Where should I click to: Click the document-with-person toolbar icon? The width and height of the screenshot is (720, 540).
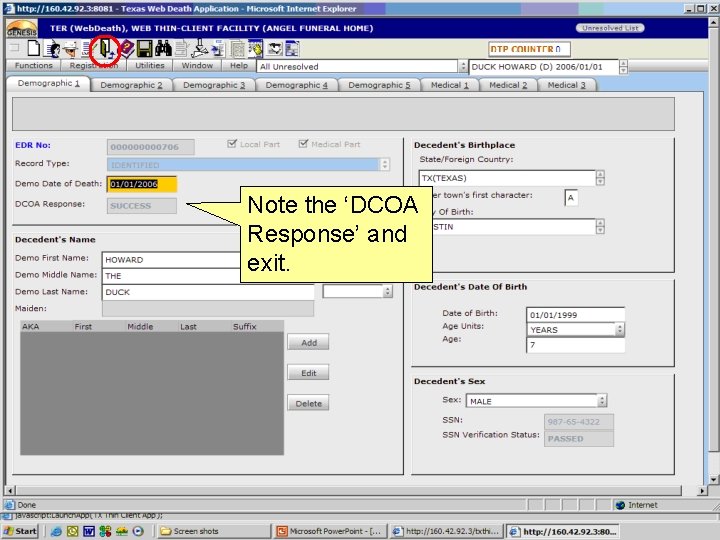pos(53,49)
